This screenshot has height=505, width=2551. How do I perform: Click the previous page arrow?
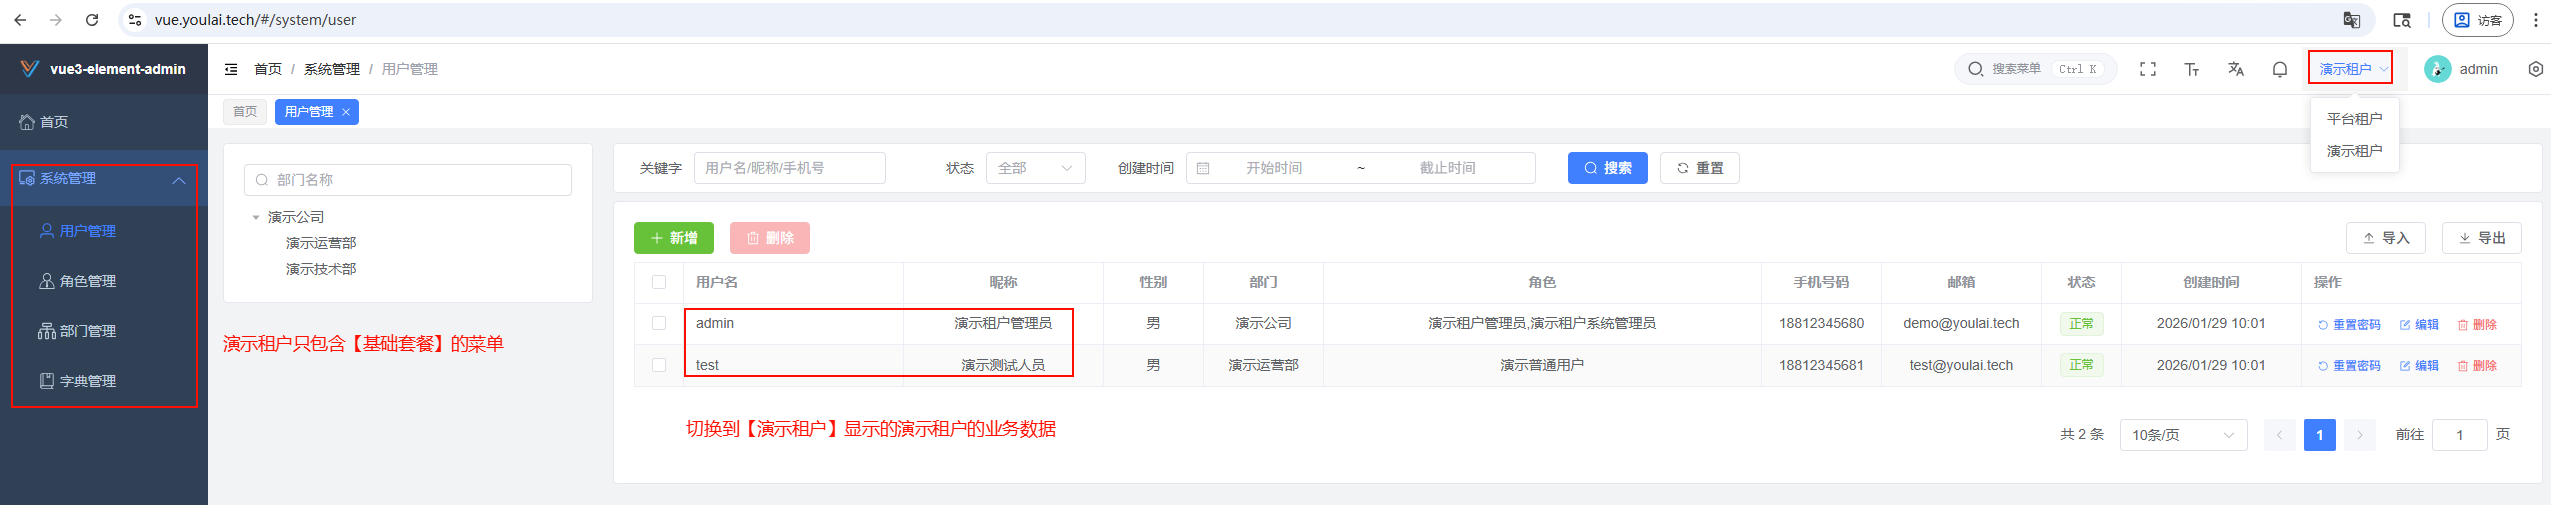2280,435
